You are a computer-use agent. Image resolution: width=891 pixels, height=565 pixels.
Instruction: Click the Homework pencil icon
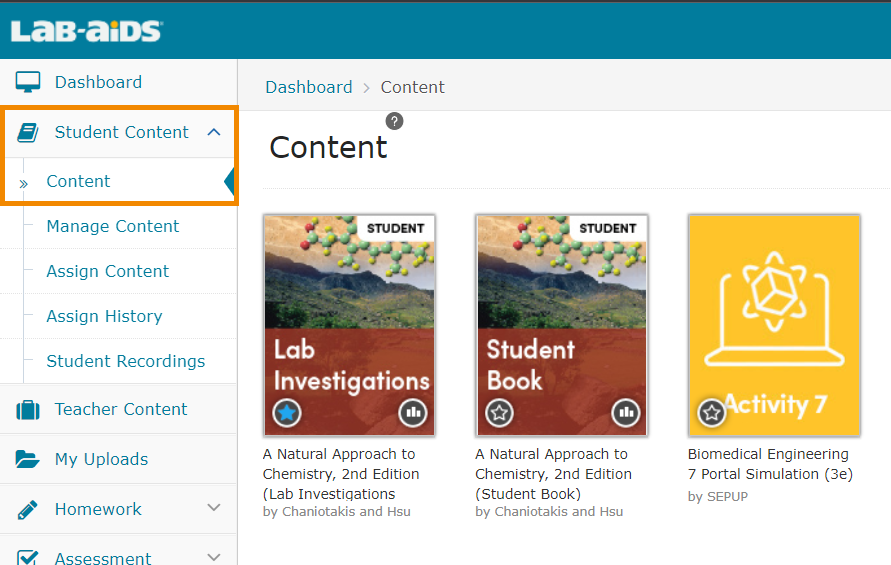28,509
